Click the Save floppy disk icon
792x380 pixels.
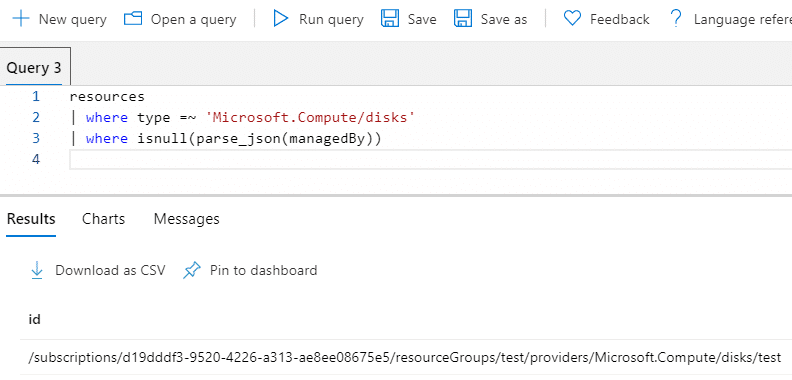click(x=390, y=19)
